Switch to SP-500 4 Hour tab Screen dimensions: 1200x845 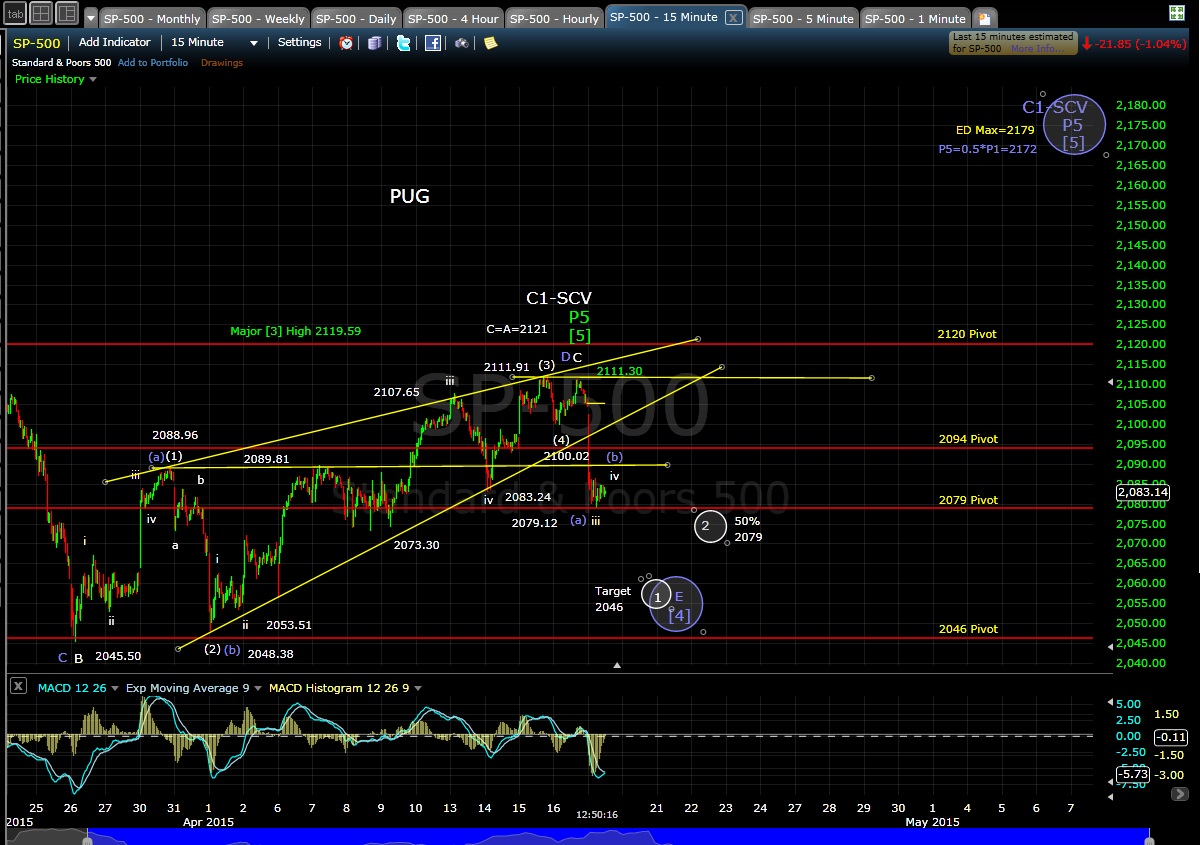point(453,19)
